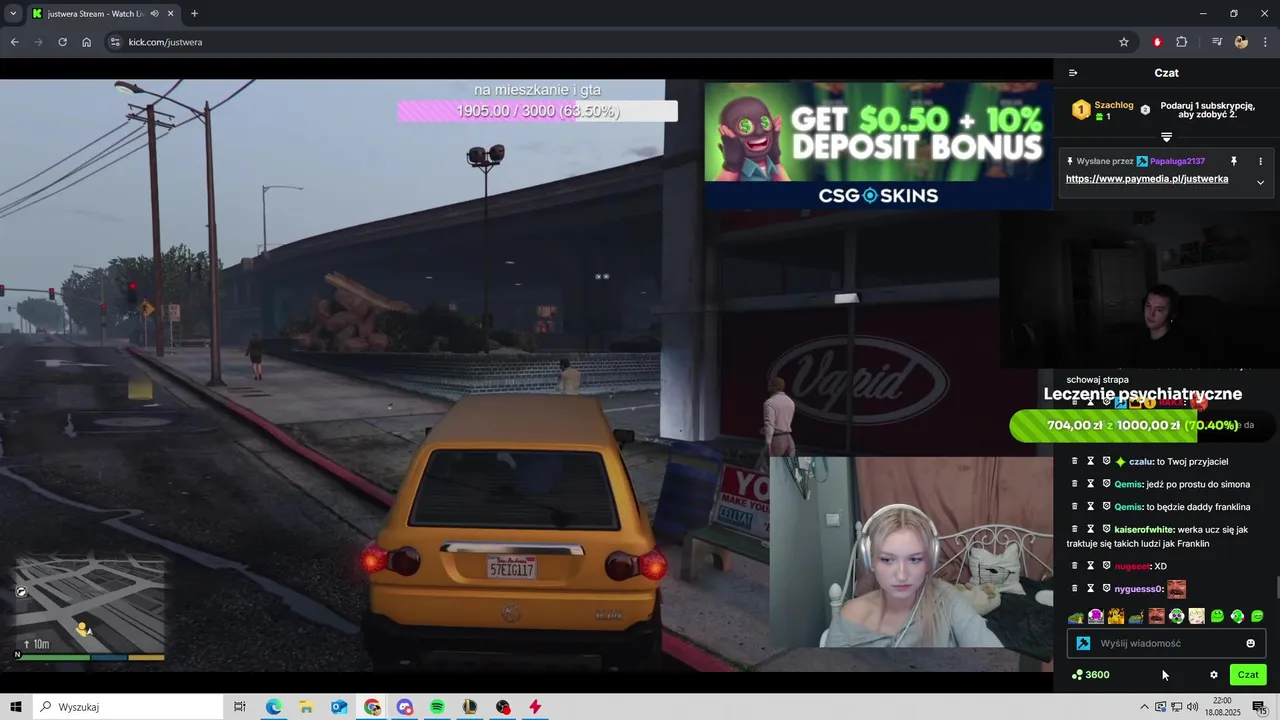Click the "na mieszkanie i gta" donation goal bar

click(x=538, y=111)
